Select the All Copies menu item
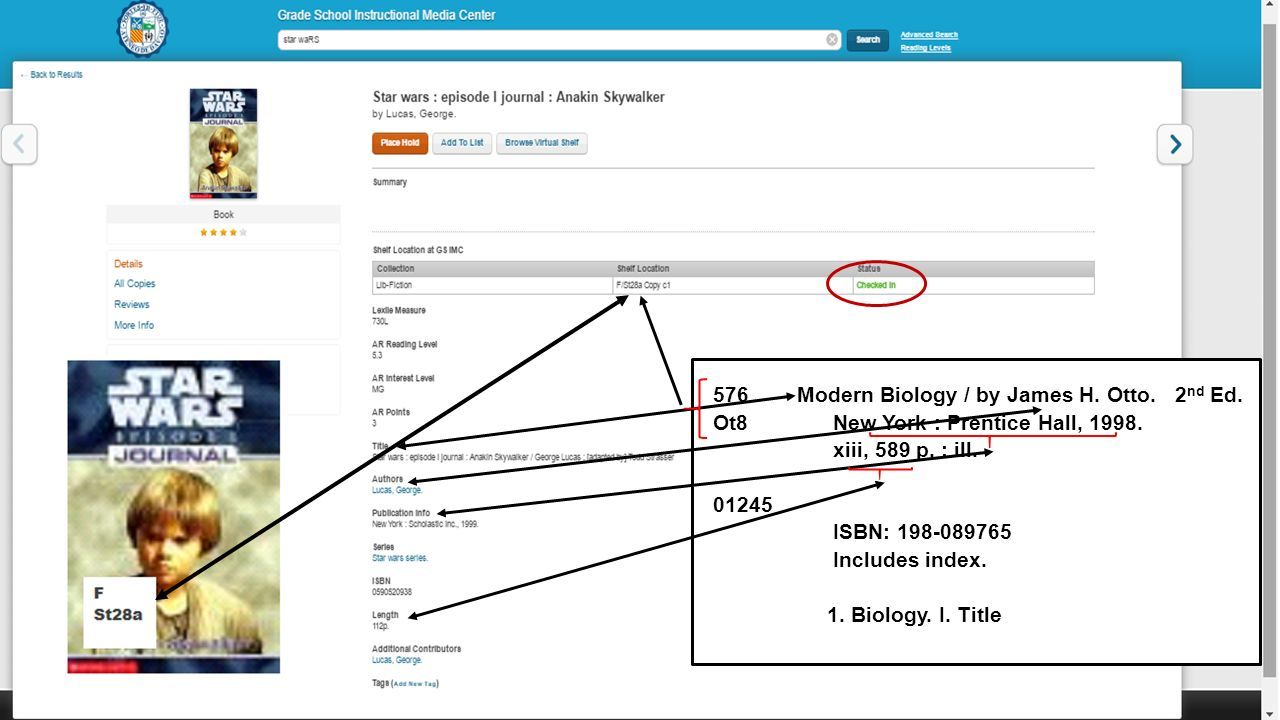 tap(134, 284)
